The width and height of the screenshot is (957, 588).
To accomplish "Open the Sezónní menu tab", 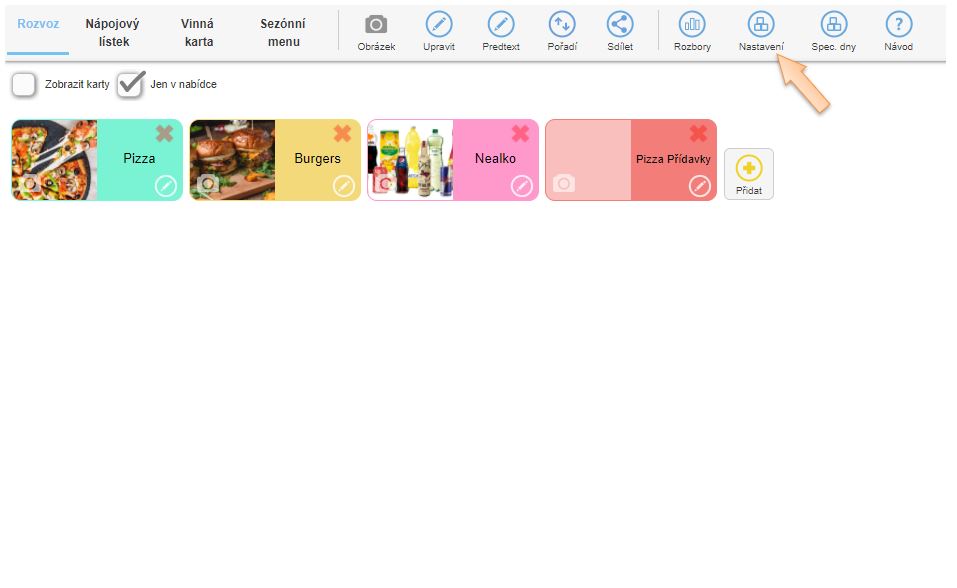I will [x=283, y=33].
